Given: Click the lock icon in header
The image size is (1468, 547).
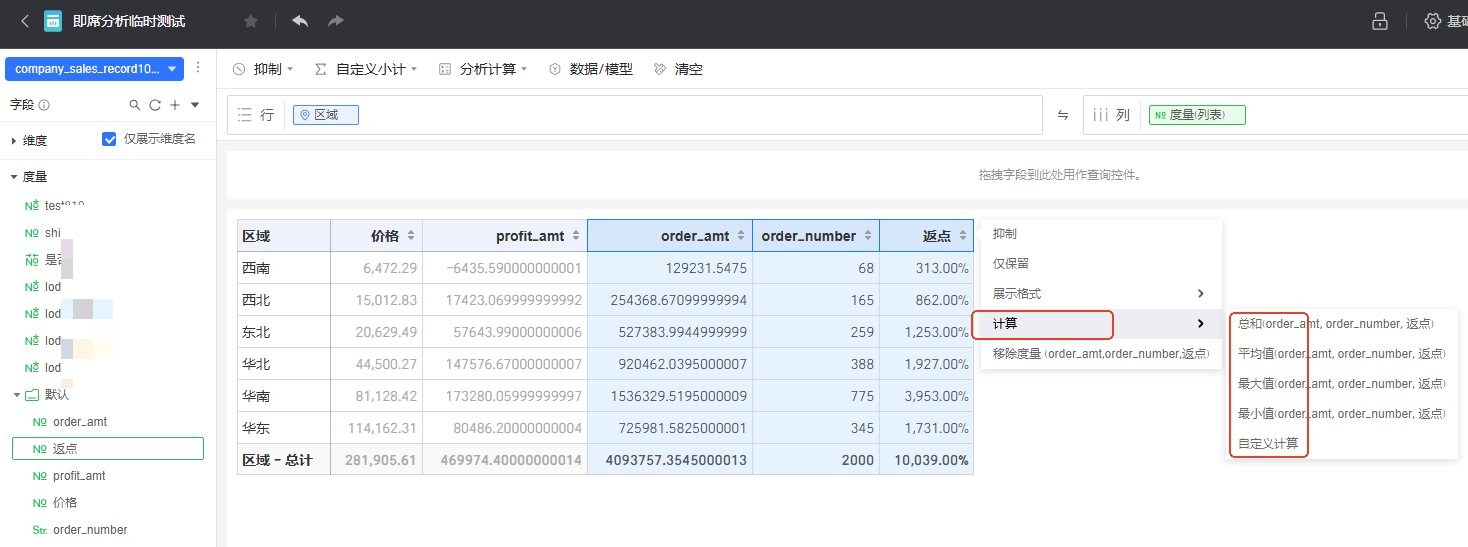Looking at the screenshot, I should click(1380, 21).
